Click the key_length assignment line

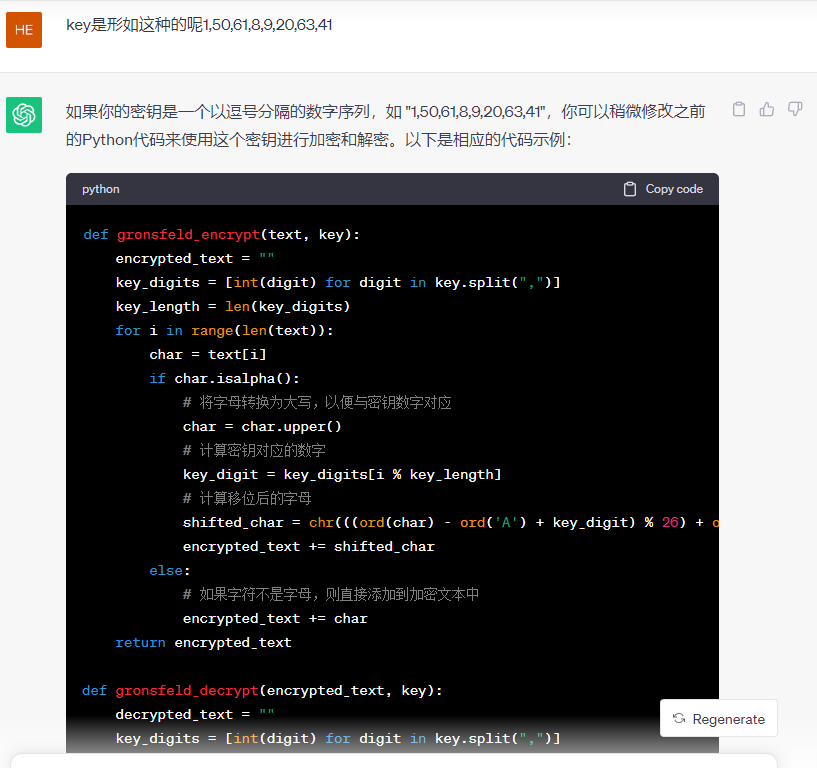[x=232, y=306]
